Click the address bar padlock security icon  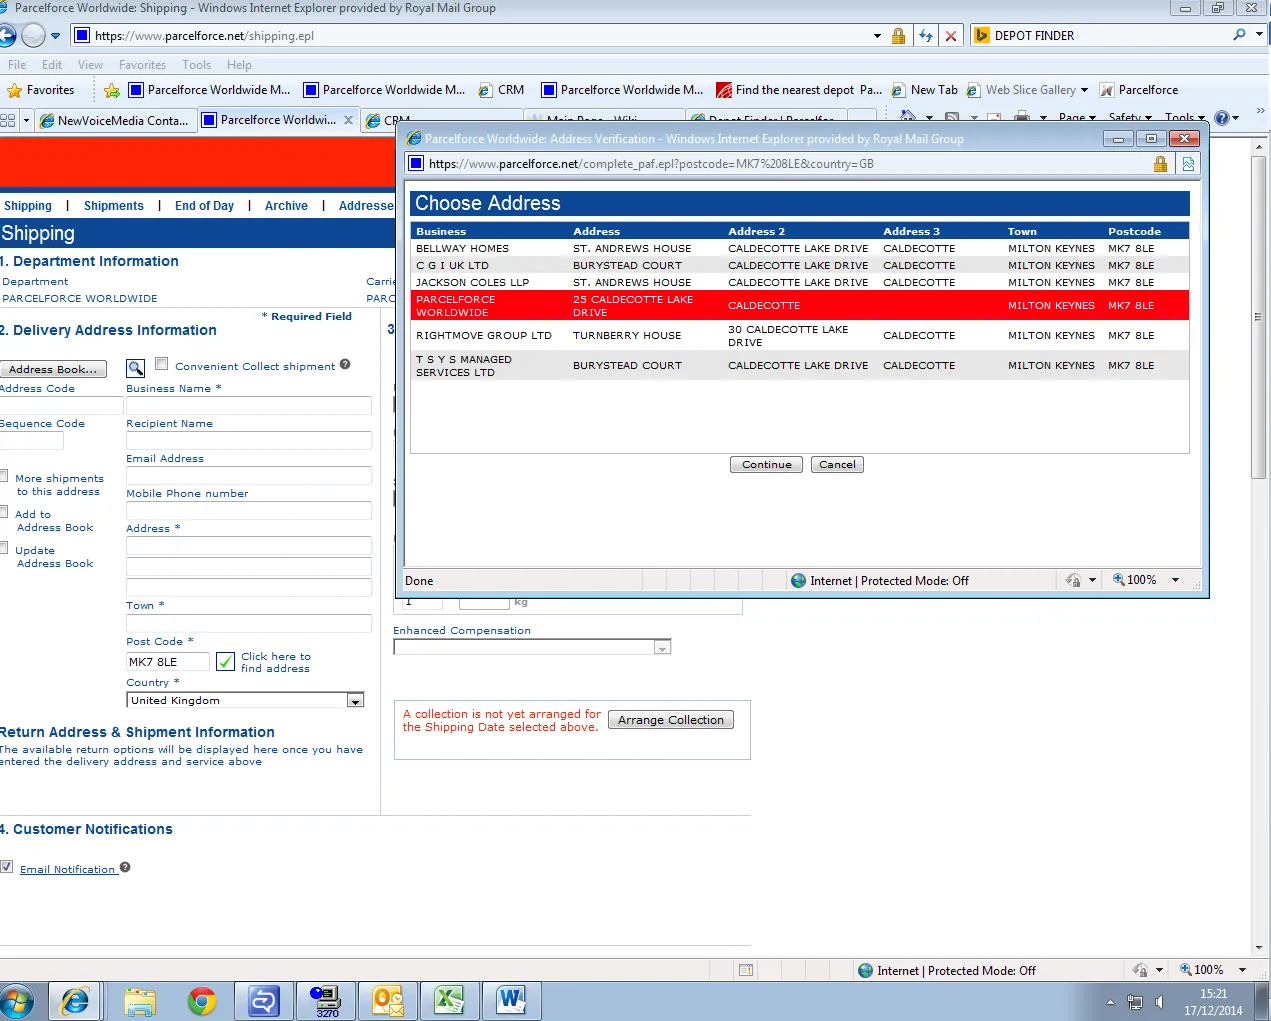point(898,36)
